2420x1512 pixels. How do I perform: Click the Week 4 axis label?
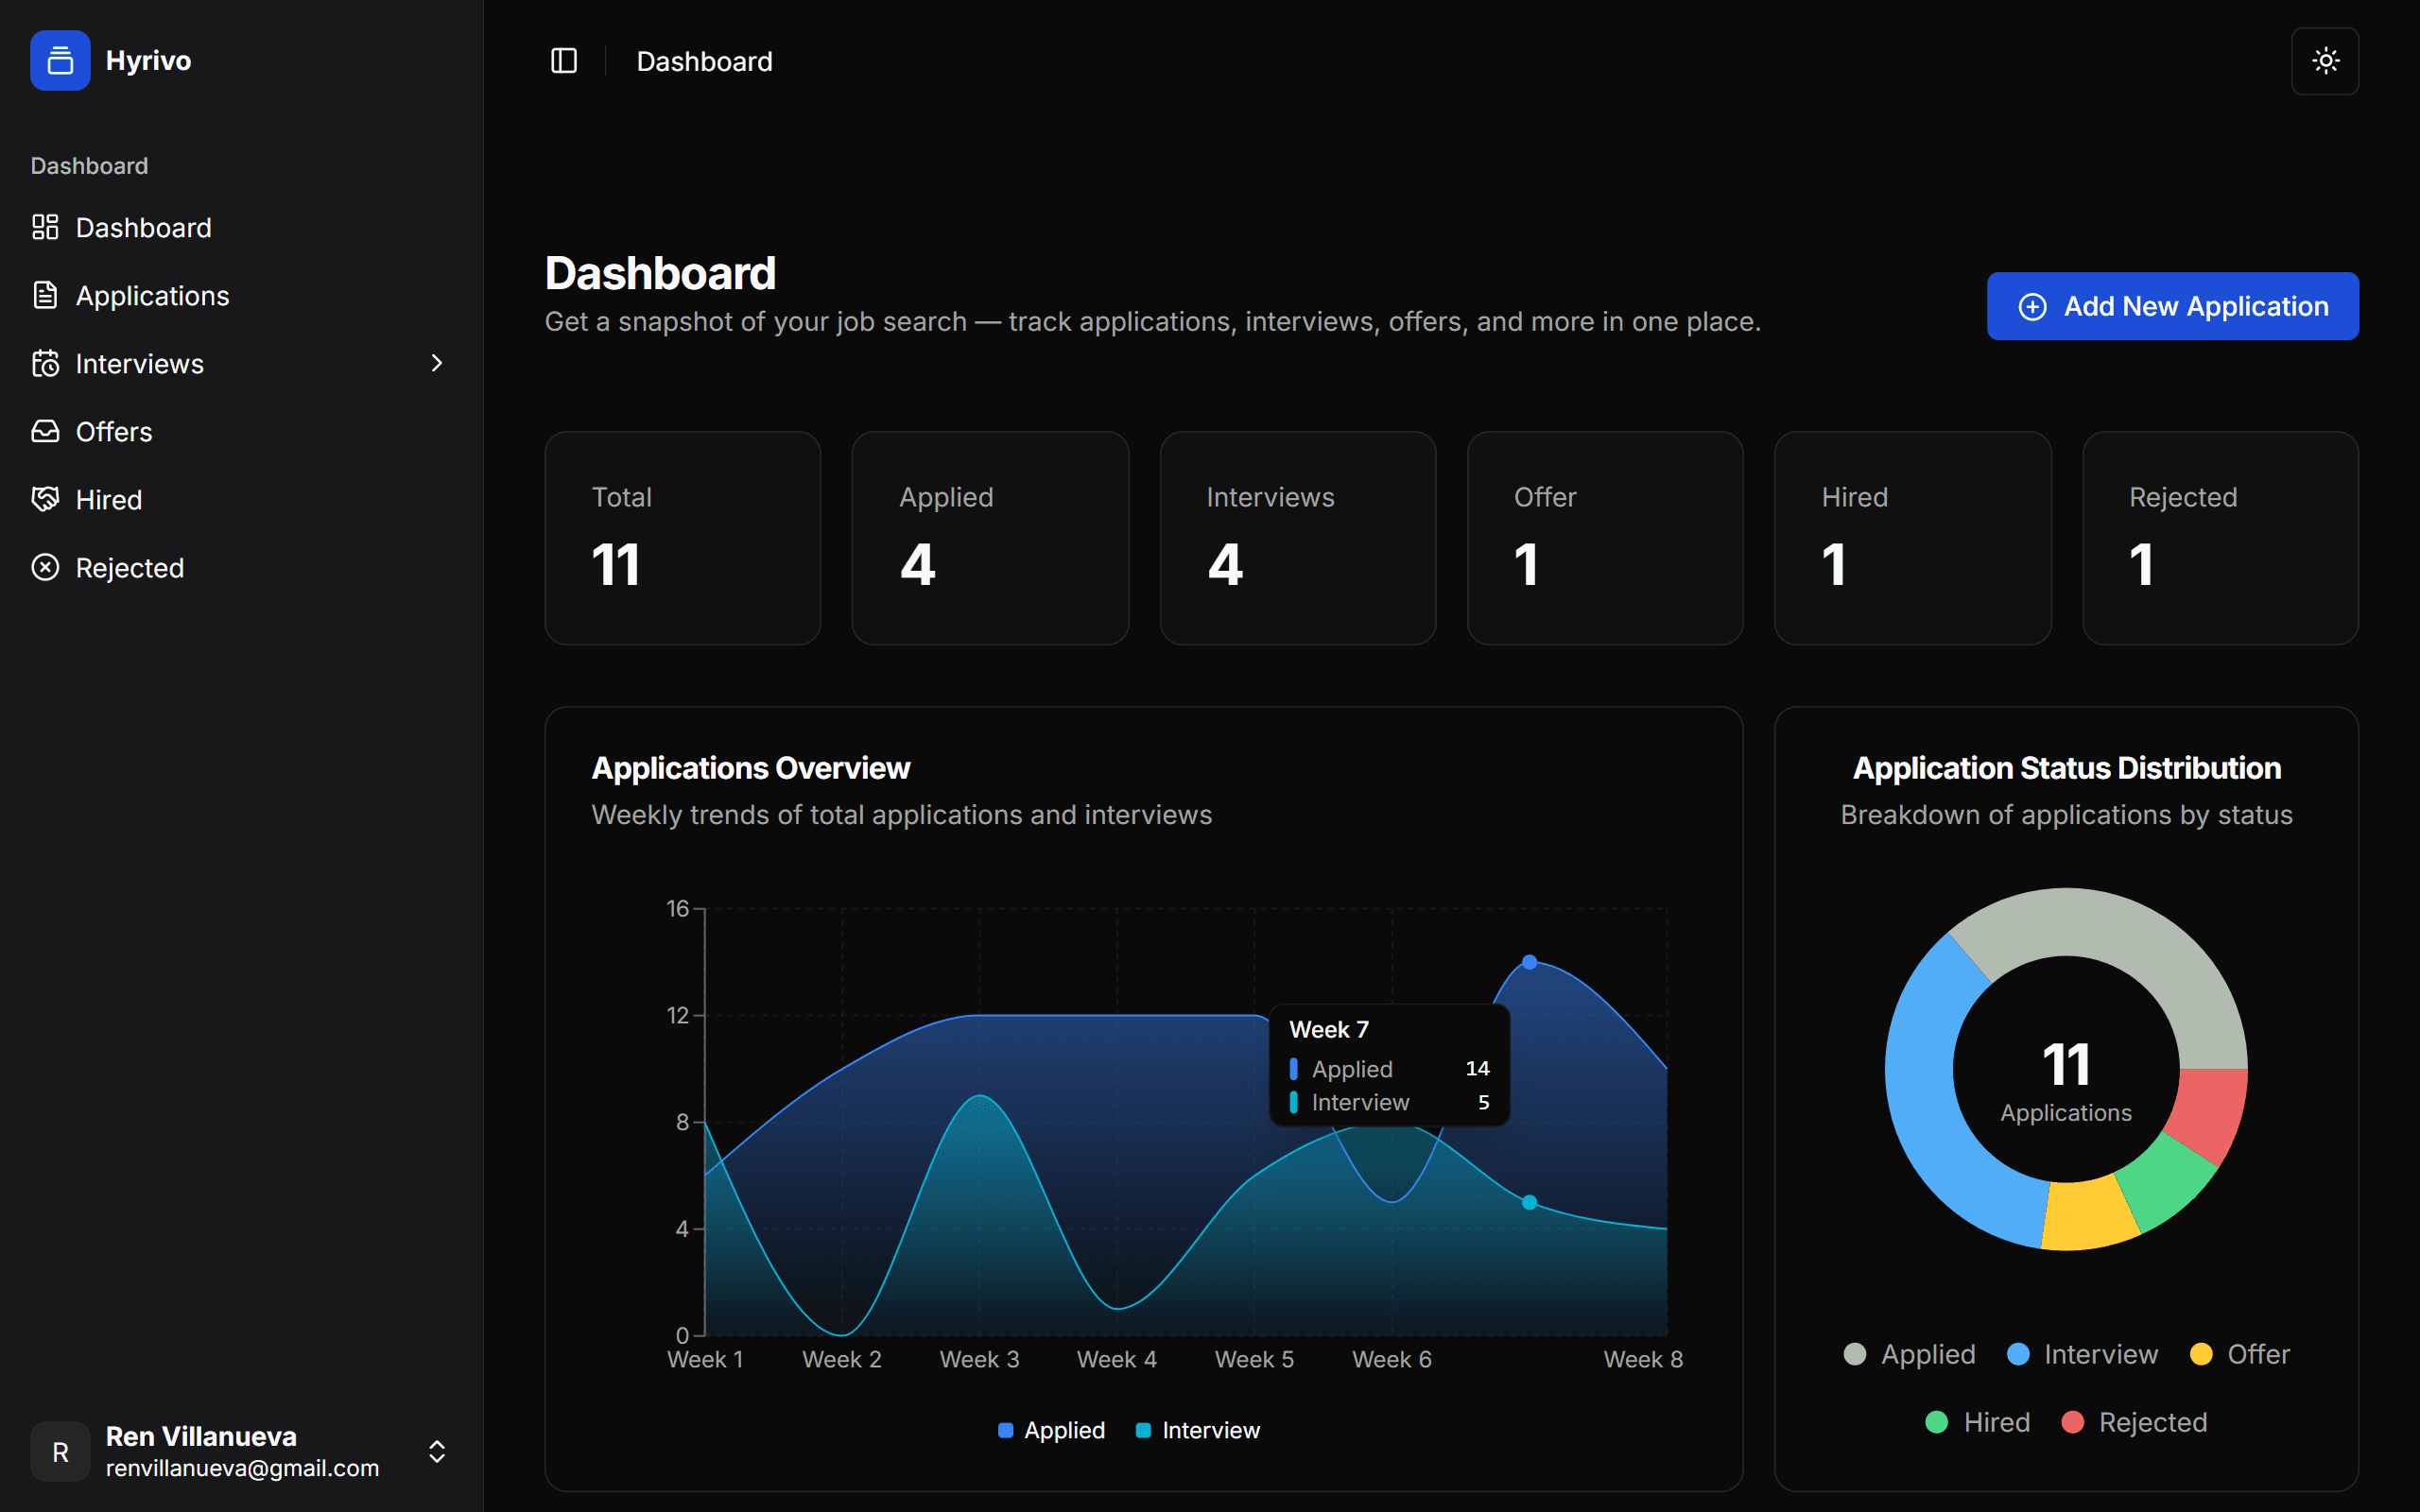(1117, 1359)
